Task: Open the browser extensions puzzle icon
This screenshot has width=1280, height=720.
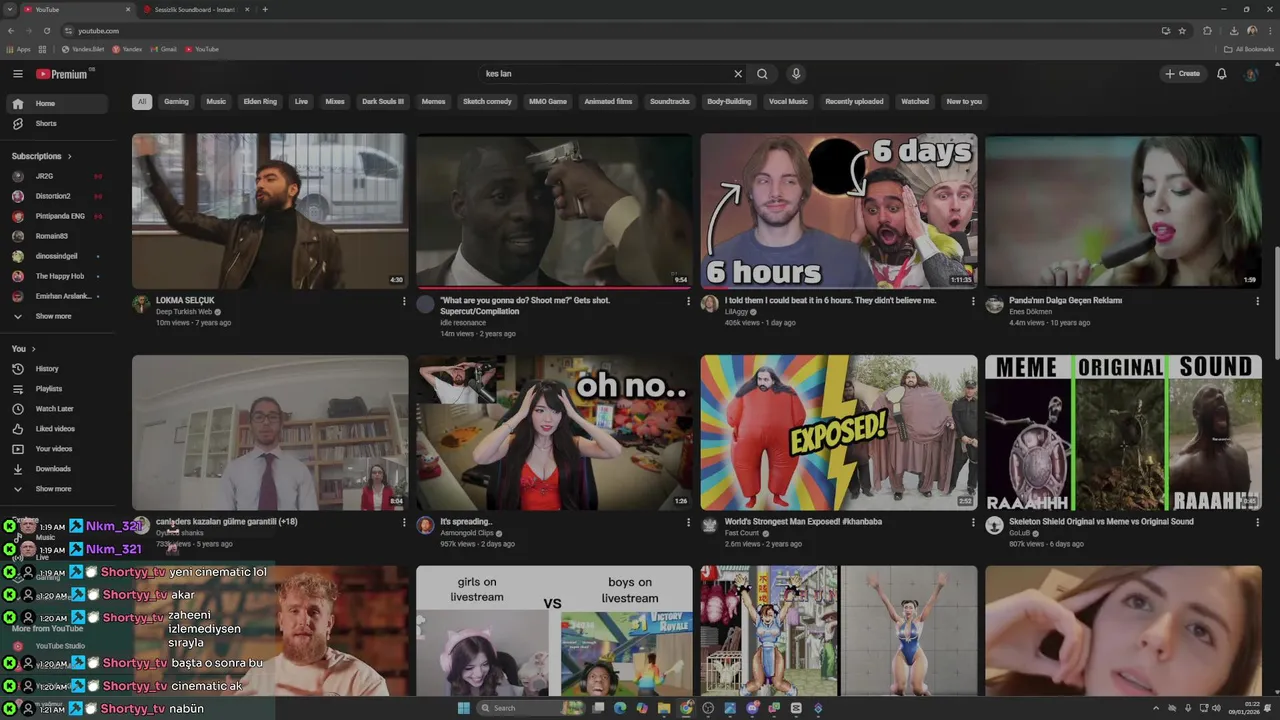Action: click(x=1207, y=31)
